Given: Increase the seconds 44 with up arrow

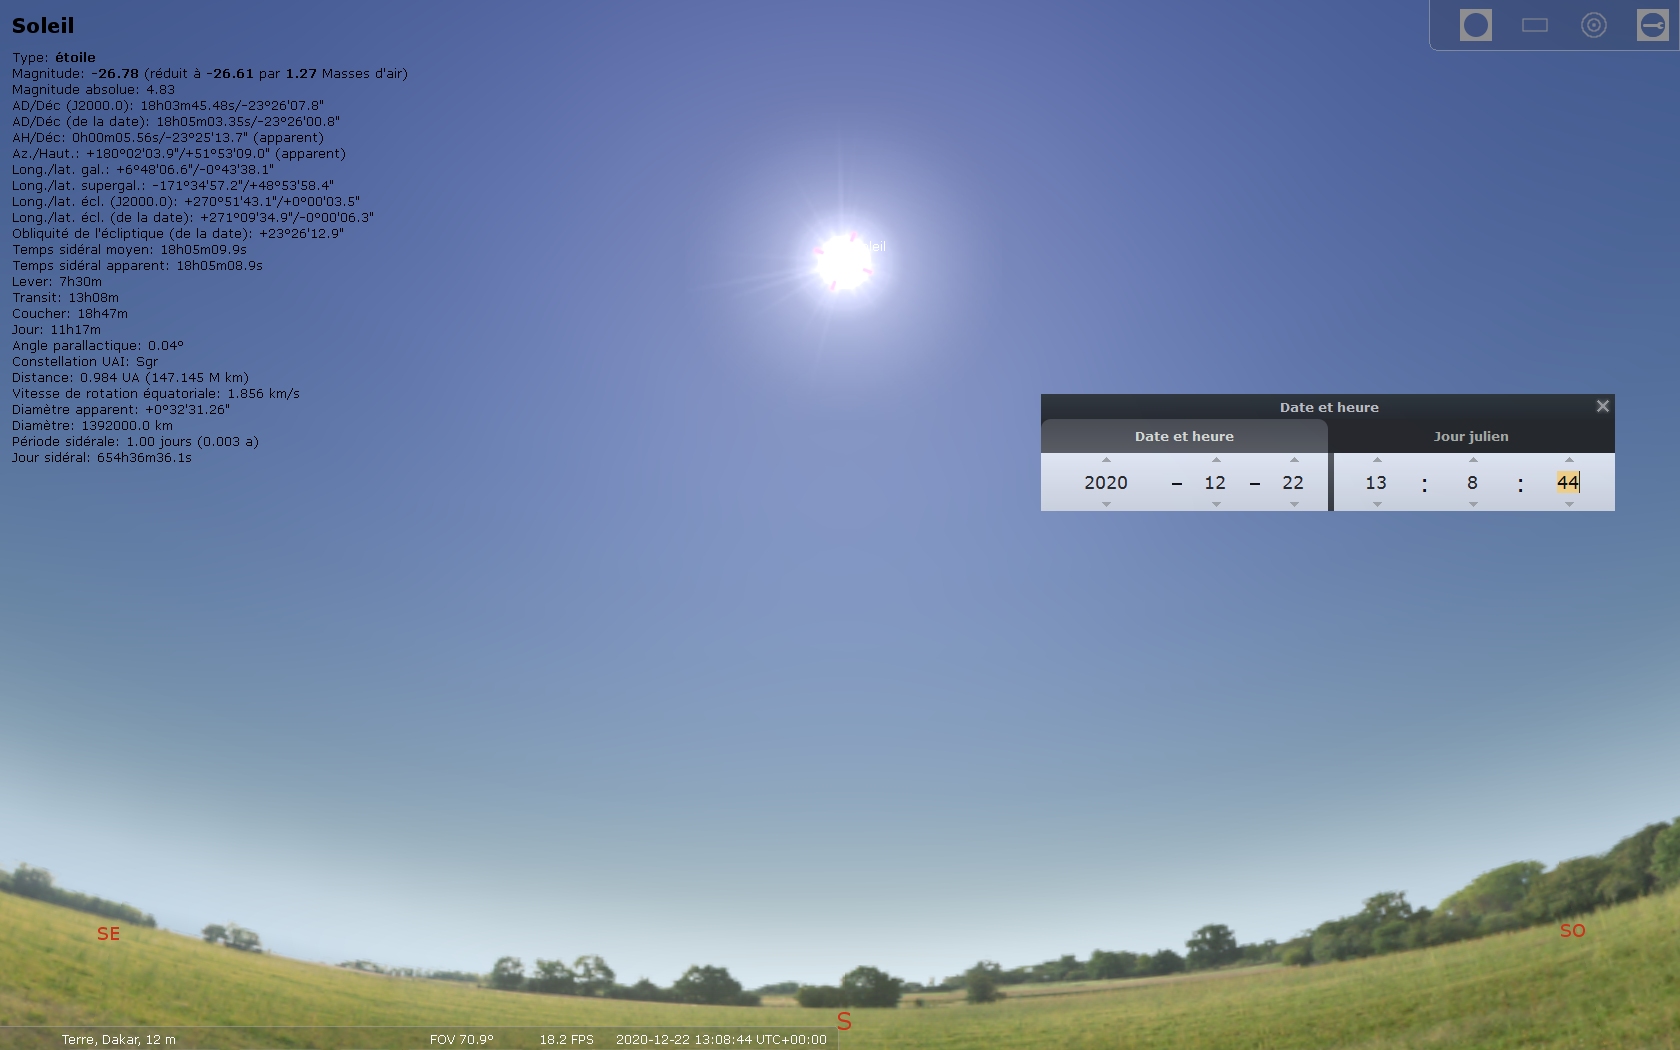Looking at the screenshot, I should [x=1569, y=460].
